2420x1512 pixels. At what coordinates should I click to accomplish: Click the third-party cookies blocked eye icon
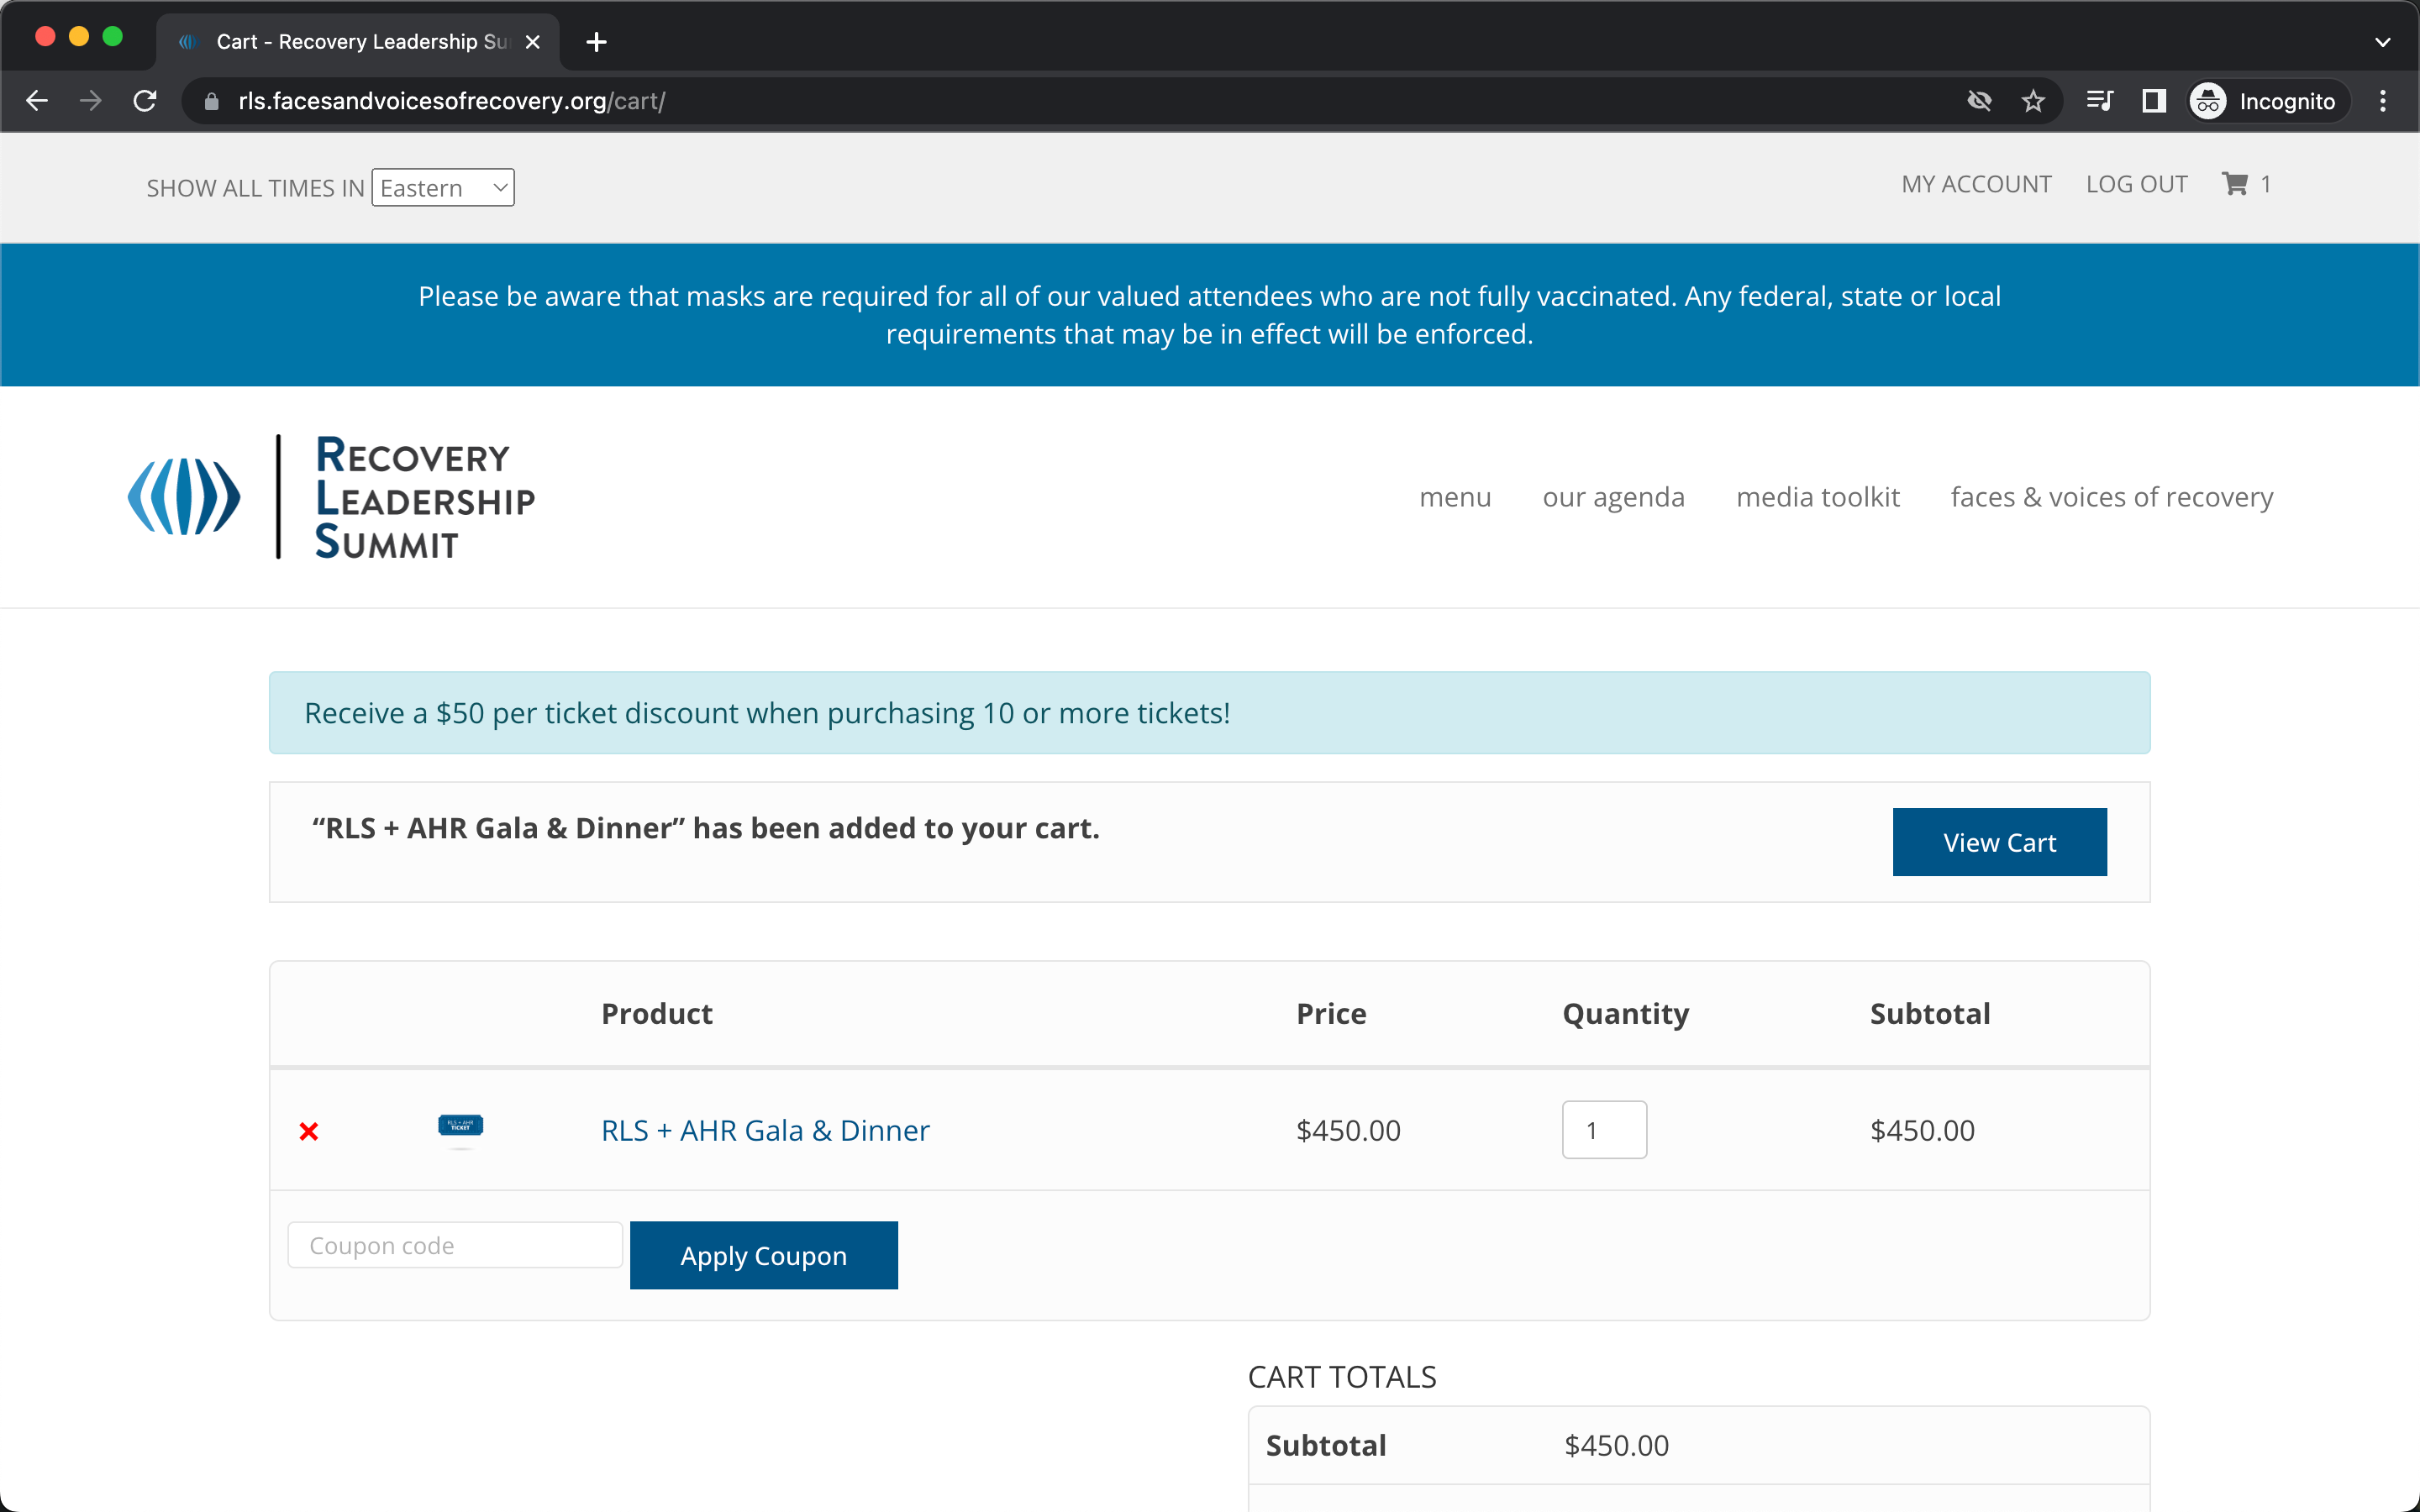pyautogui.click(x=1979, y=101)
